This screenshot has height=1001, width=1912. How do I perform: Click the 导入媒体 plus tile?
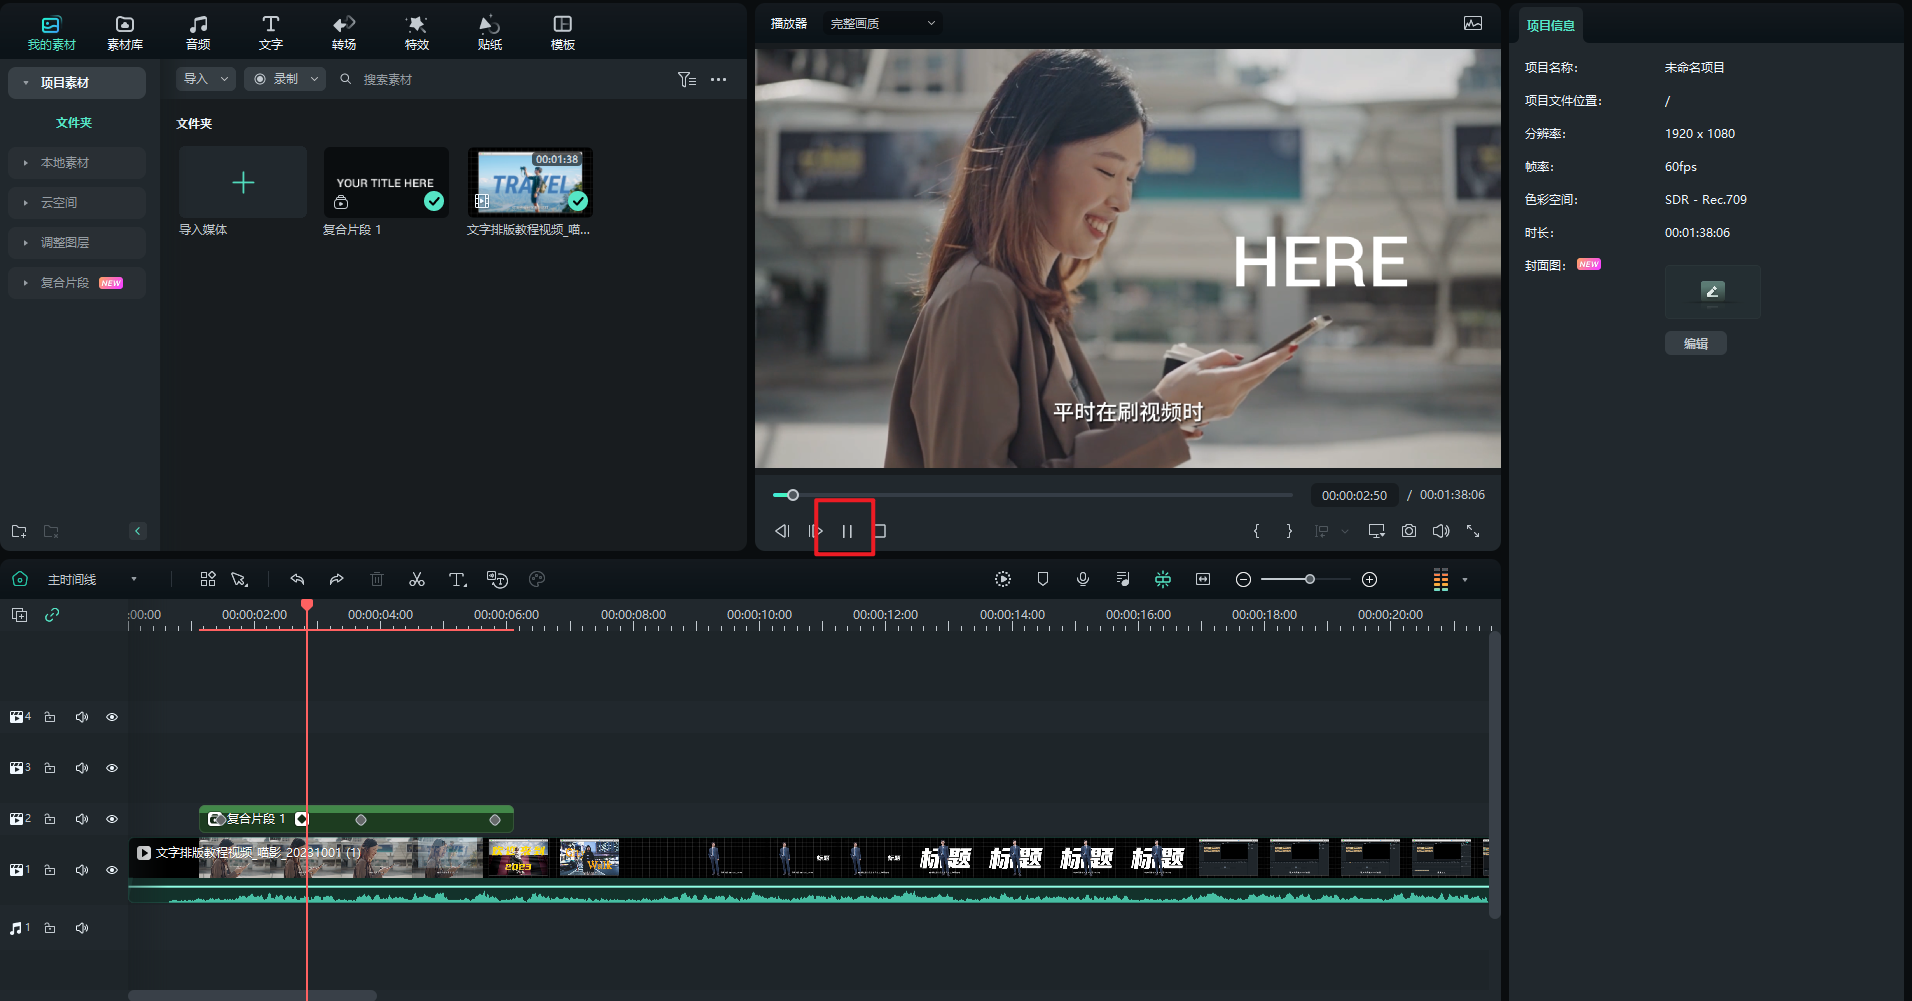(243, 183)
